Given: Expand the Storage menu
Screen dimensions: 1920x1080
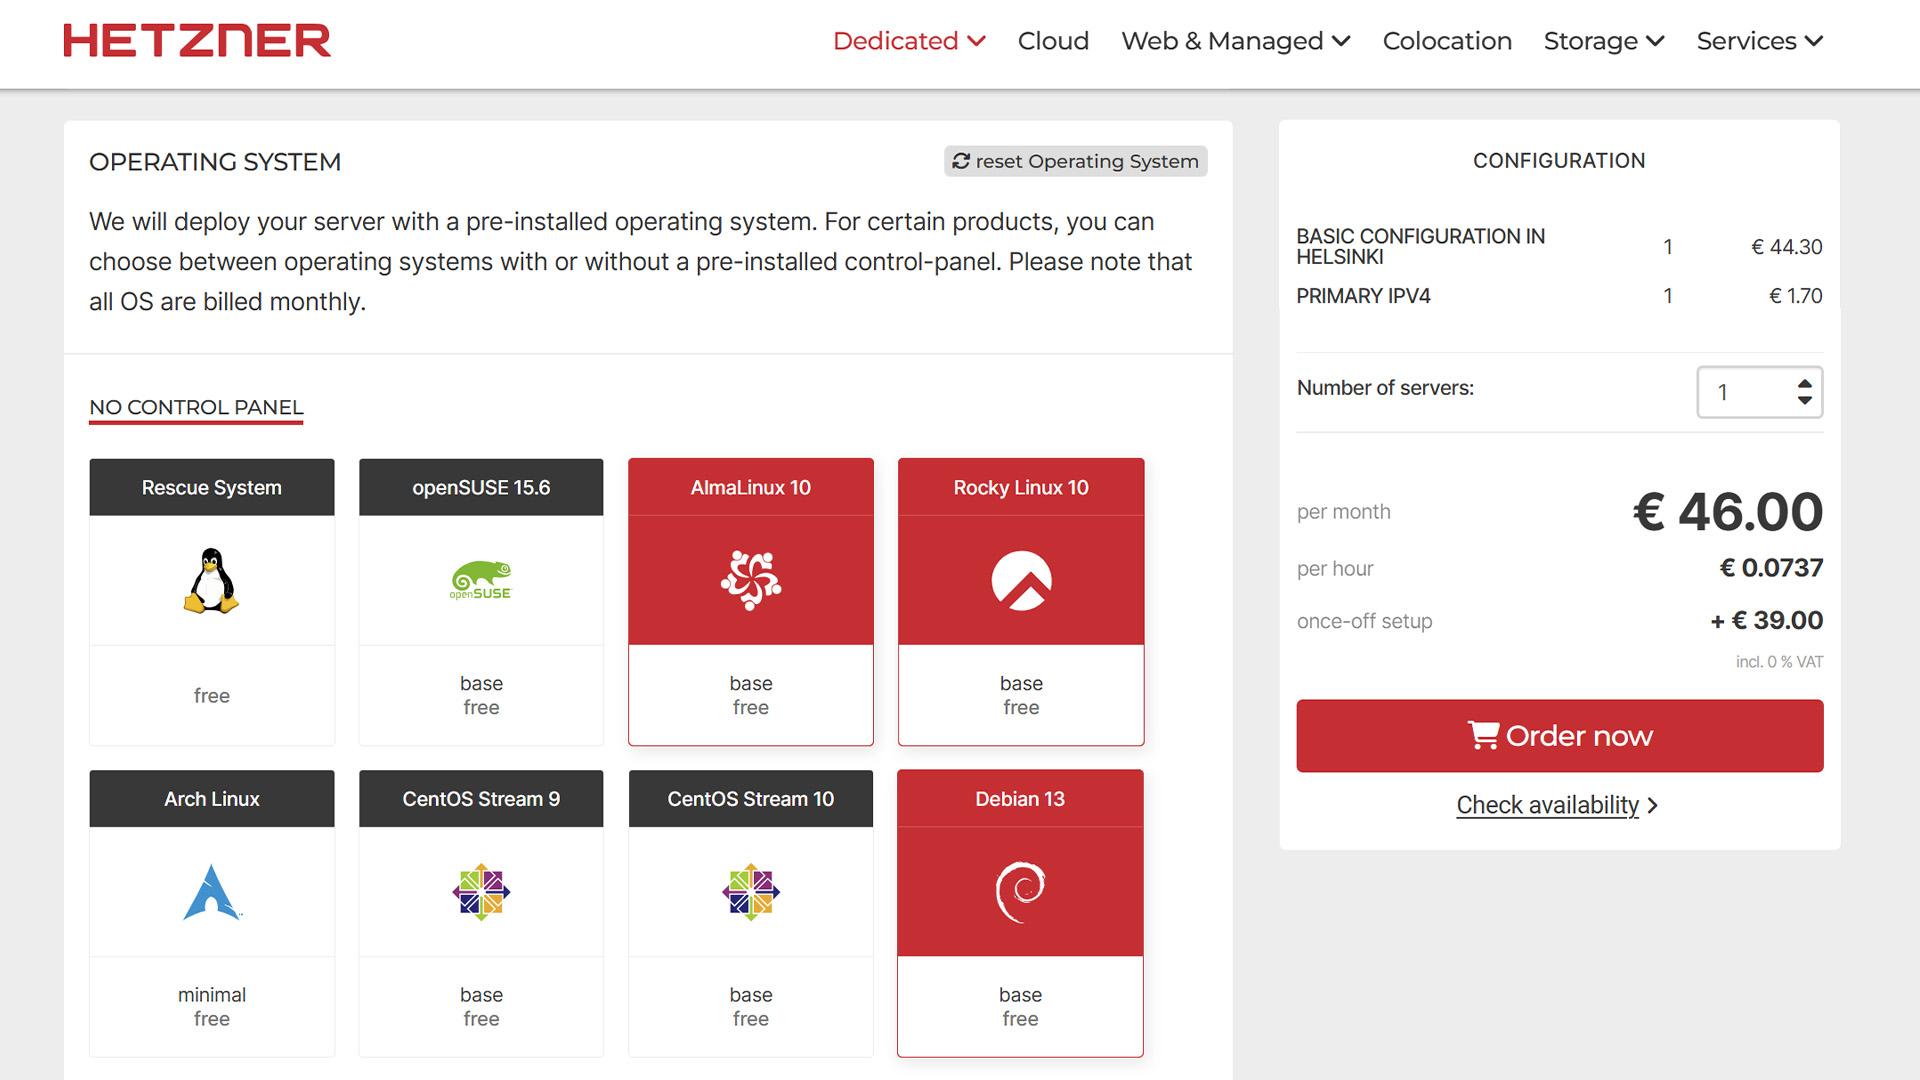Looking at the screenshot, I should (x=1603, y=41).
